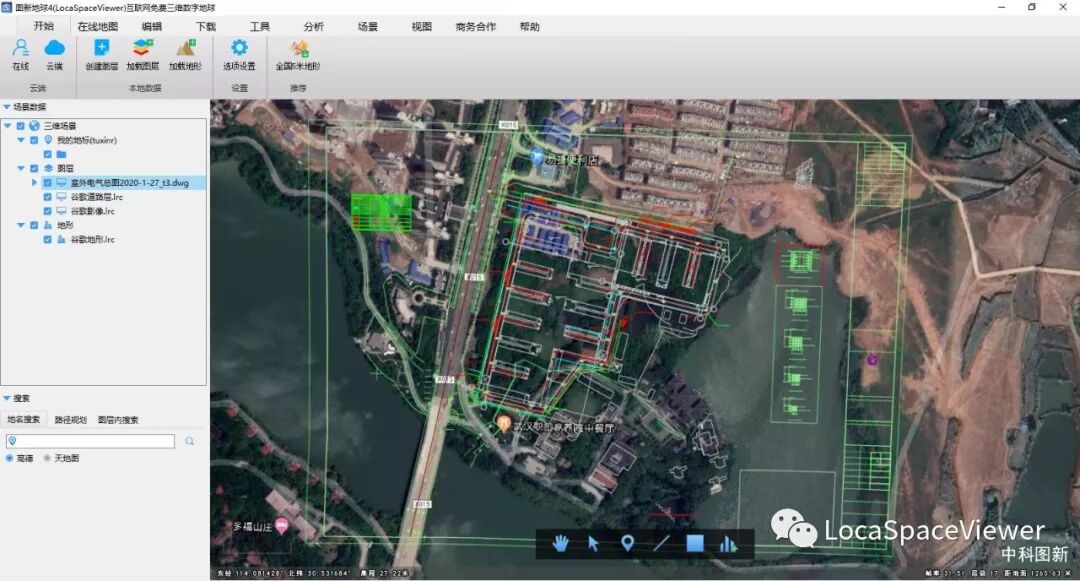Viewport: 1080px width, 581px height.
Task: Open 选项设置 options gear
Action: (239, 54)
